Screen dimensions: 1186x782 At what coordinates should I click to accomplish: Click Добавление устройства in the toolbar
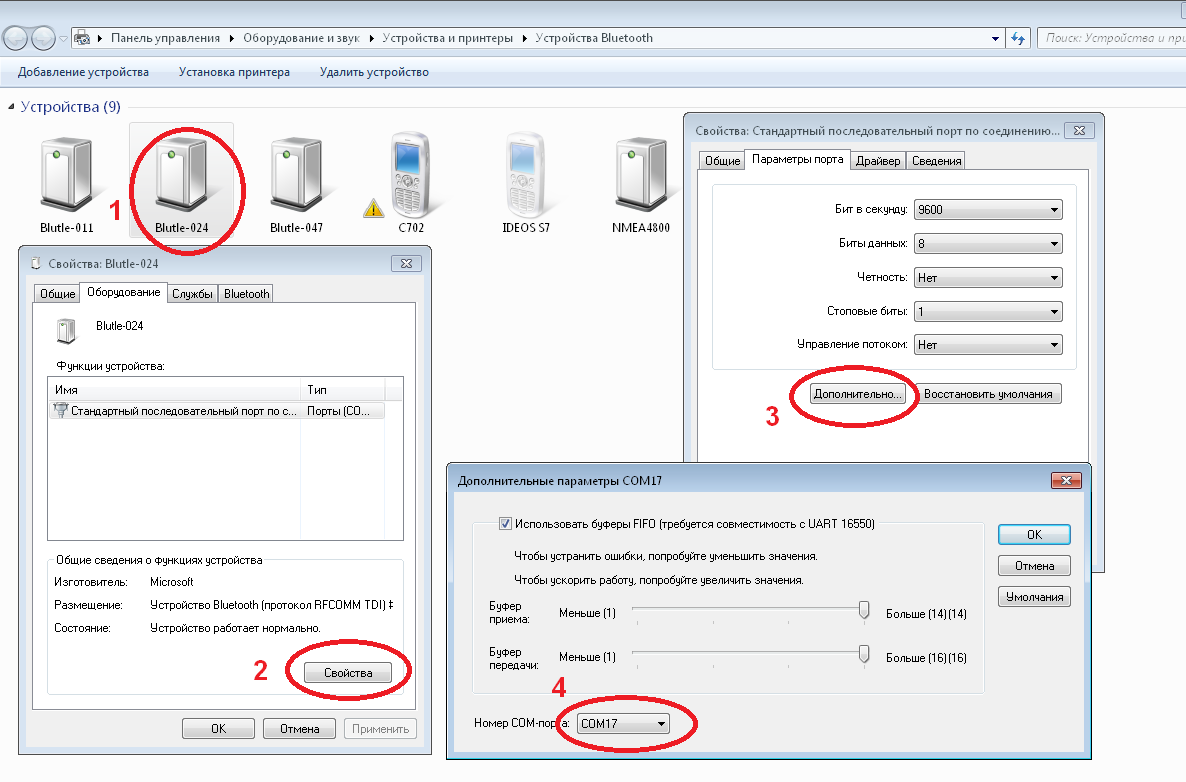pos(83,72)
